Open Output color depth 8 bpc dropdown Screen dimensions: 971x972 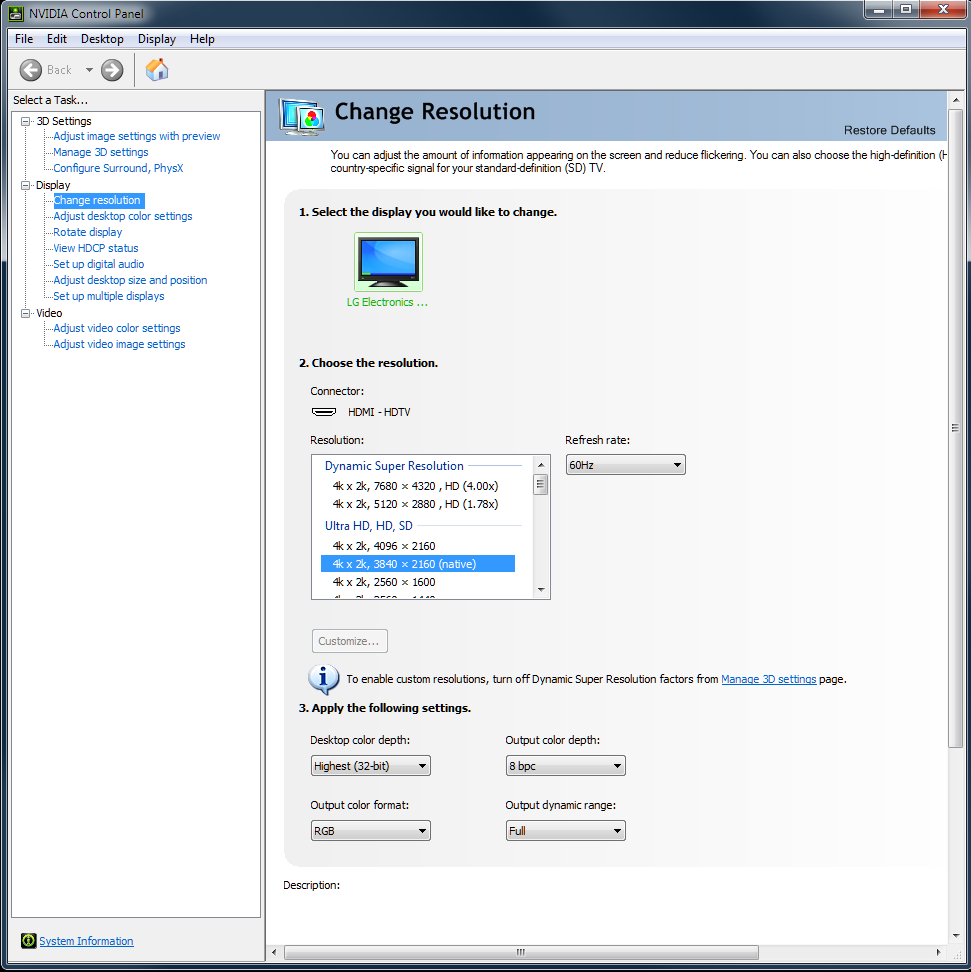565,766
